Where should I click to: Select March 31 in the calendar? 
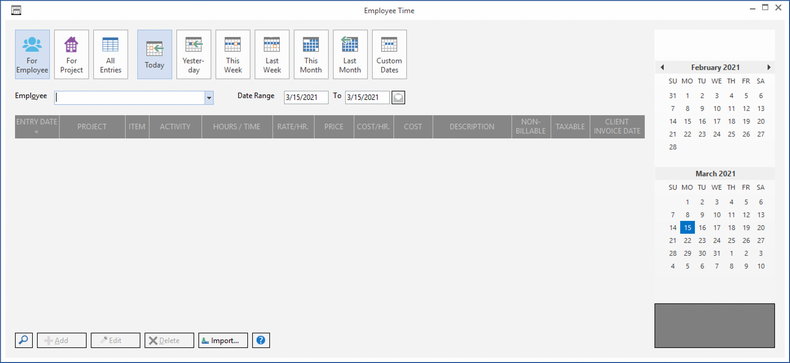point(717,253)
